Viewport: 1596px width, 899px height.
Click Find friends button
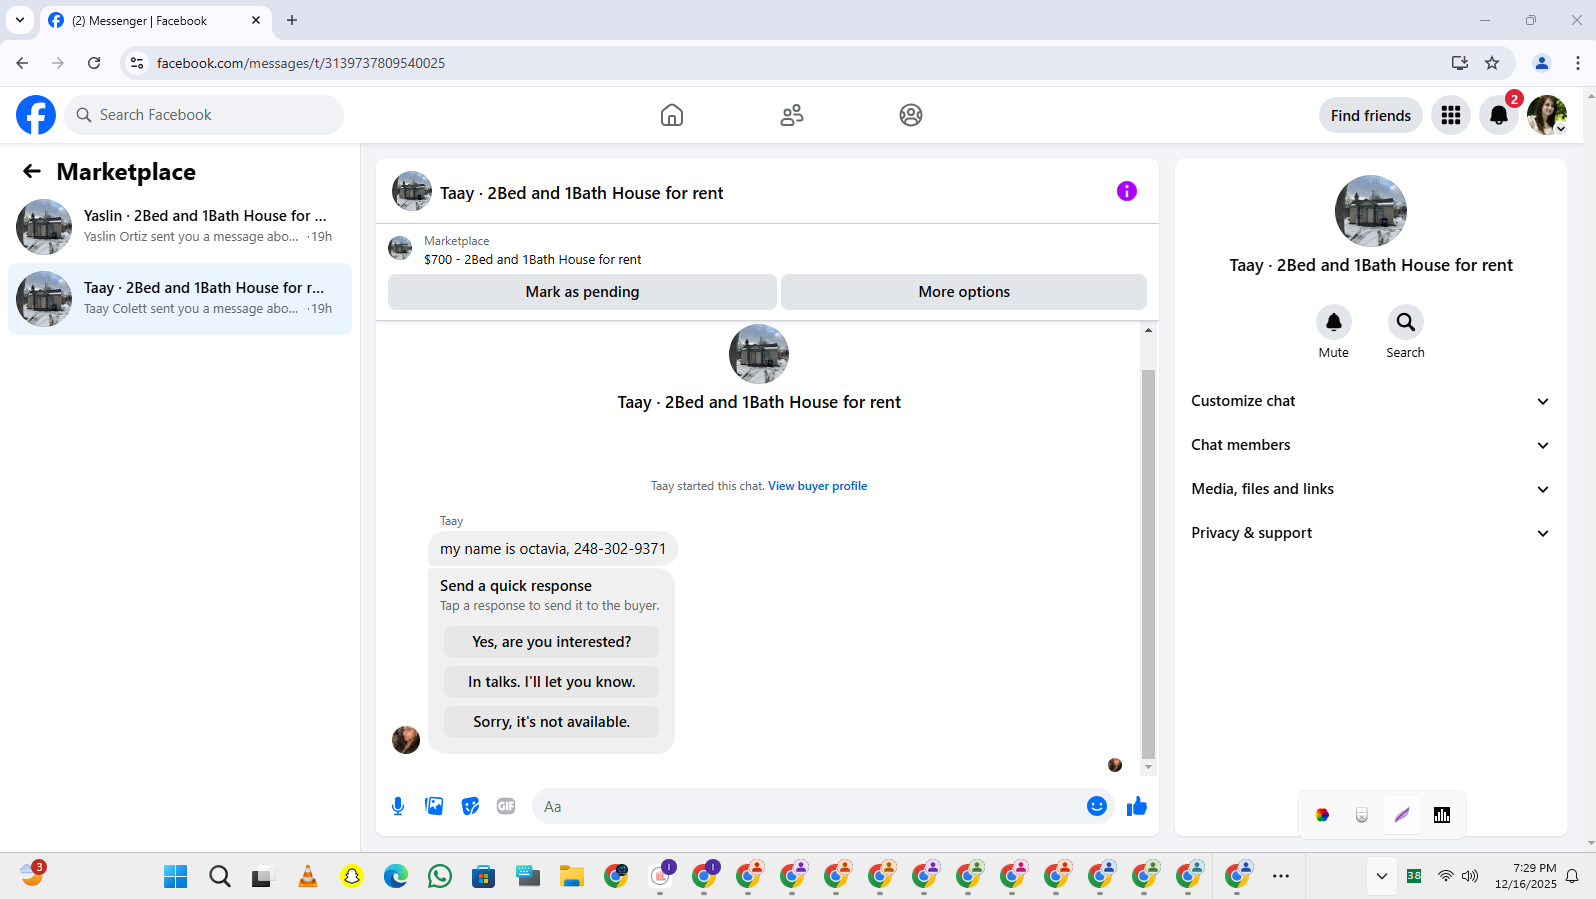pyautogui.click(x=1371, y=115)
